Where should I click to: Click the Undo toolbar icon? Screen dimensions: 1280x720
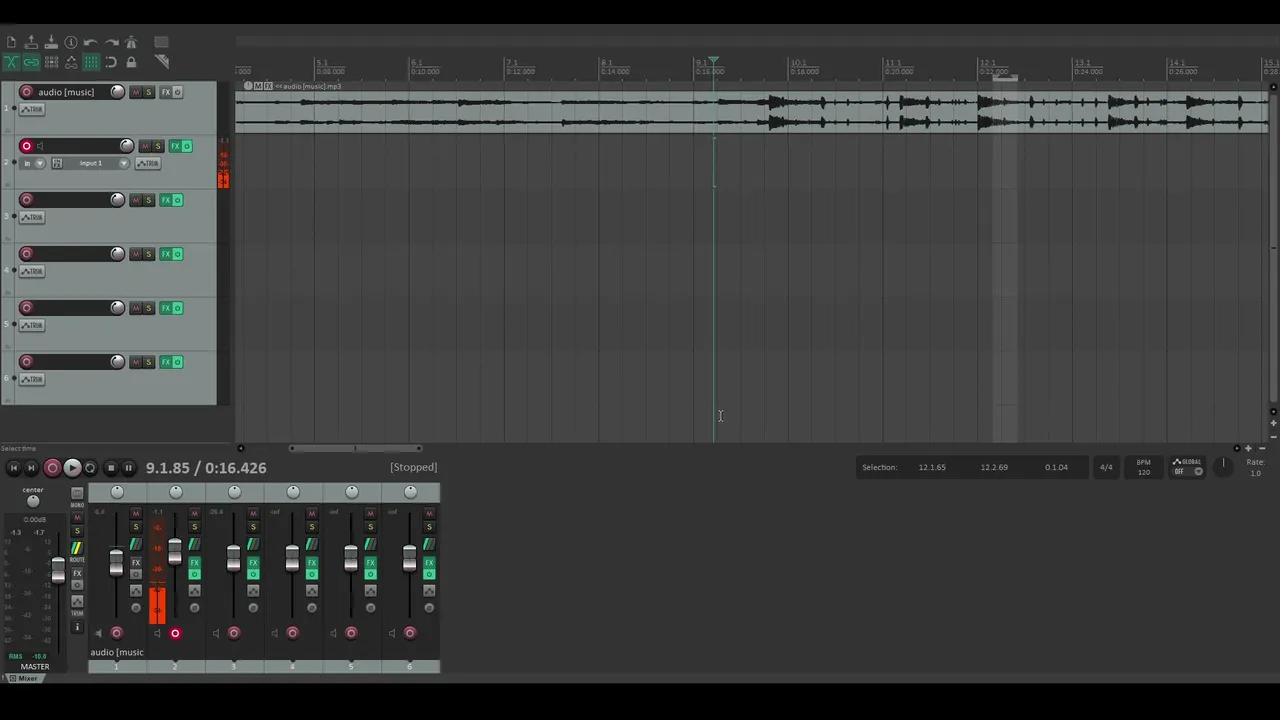(91, 42)
